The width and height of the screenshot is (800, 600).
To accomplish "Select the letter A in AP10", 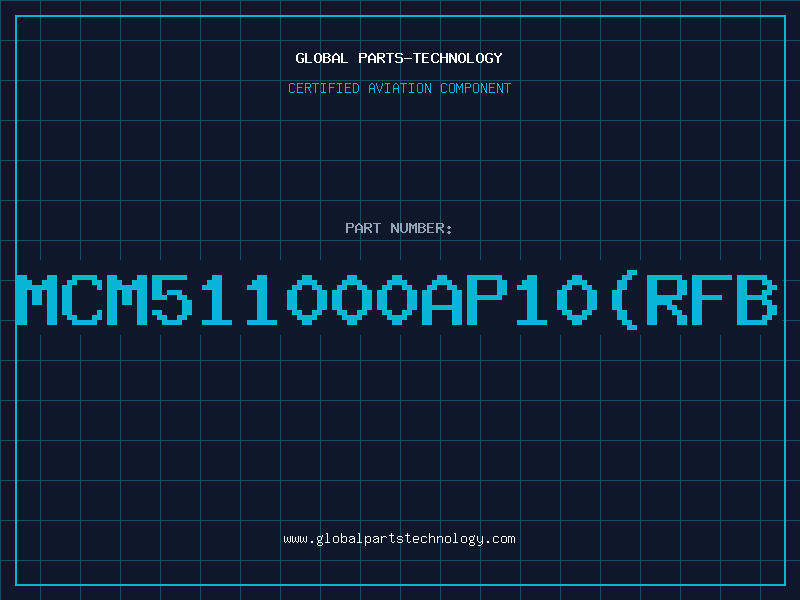I will click(x=442, y=300).
